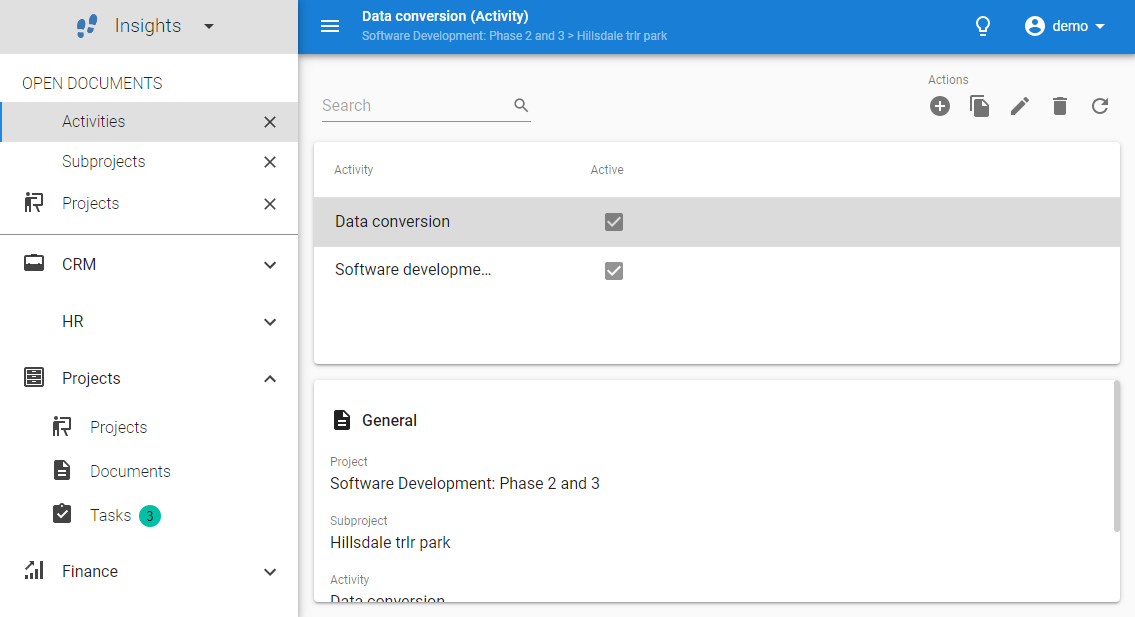The image size is (1135, 617).
Task: Open Documents submenu item
Action: (x=130, y=471)
